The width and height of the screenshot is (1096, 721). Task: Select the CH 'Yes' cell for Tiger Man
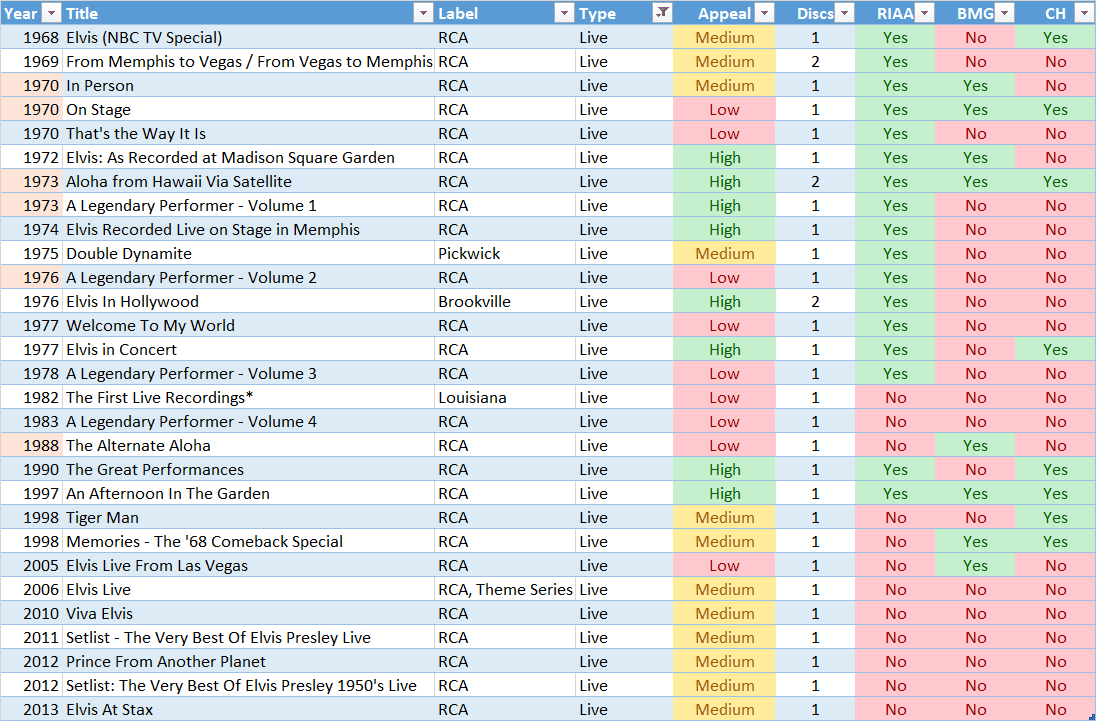point(1055,518)
